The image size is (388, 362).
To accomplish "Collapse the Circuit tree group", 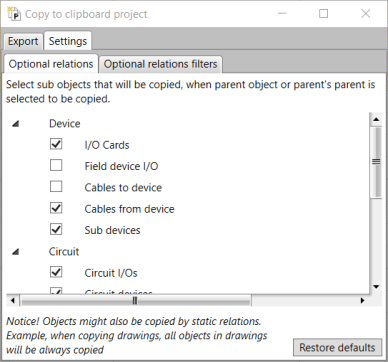I will [x=16, y=252].
